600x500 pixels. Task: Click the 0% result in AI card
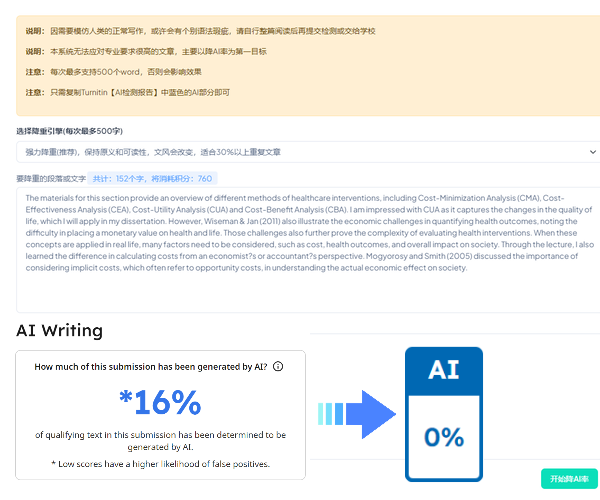pos(444,436)
